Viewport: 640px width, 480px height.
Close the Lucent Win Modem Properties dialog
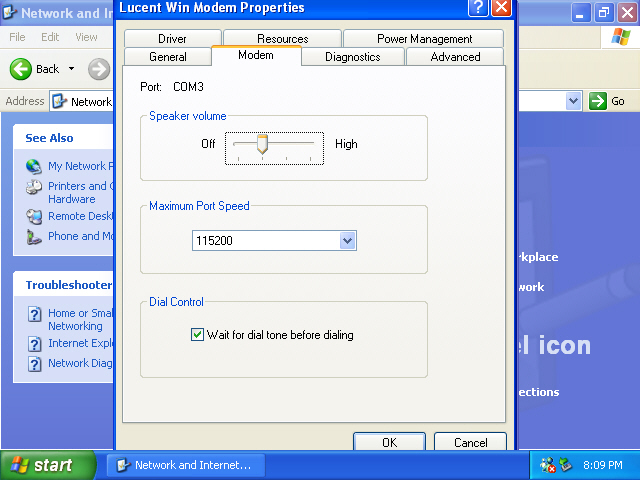click(x=502, y=7)
